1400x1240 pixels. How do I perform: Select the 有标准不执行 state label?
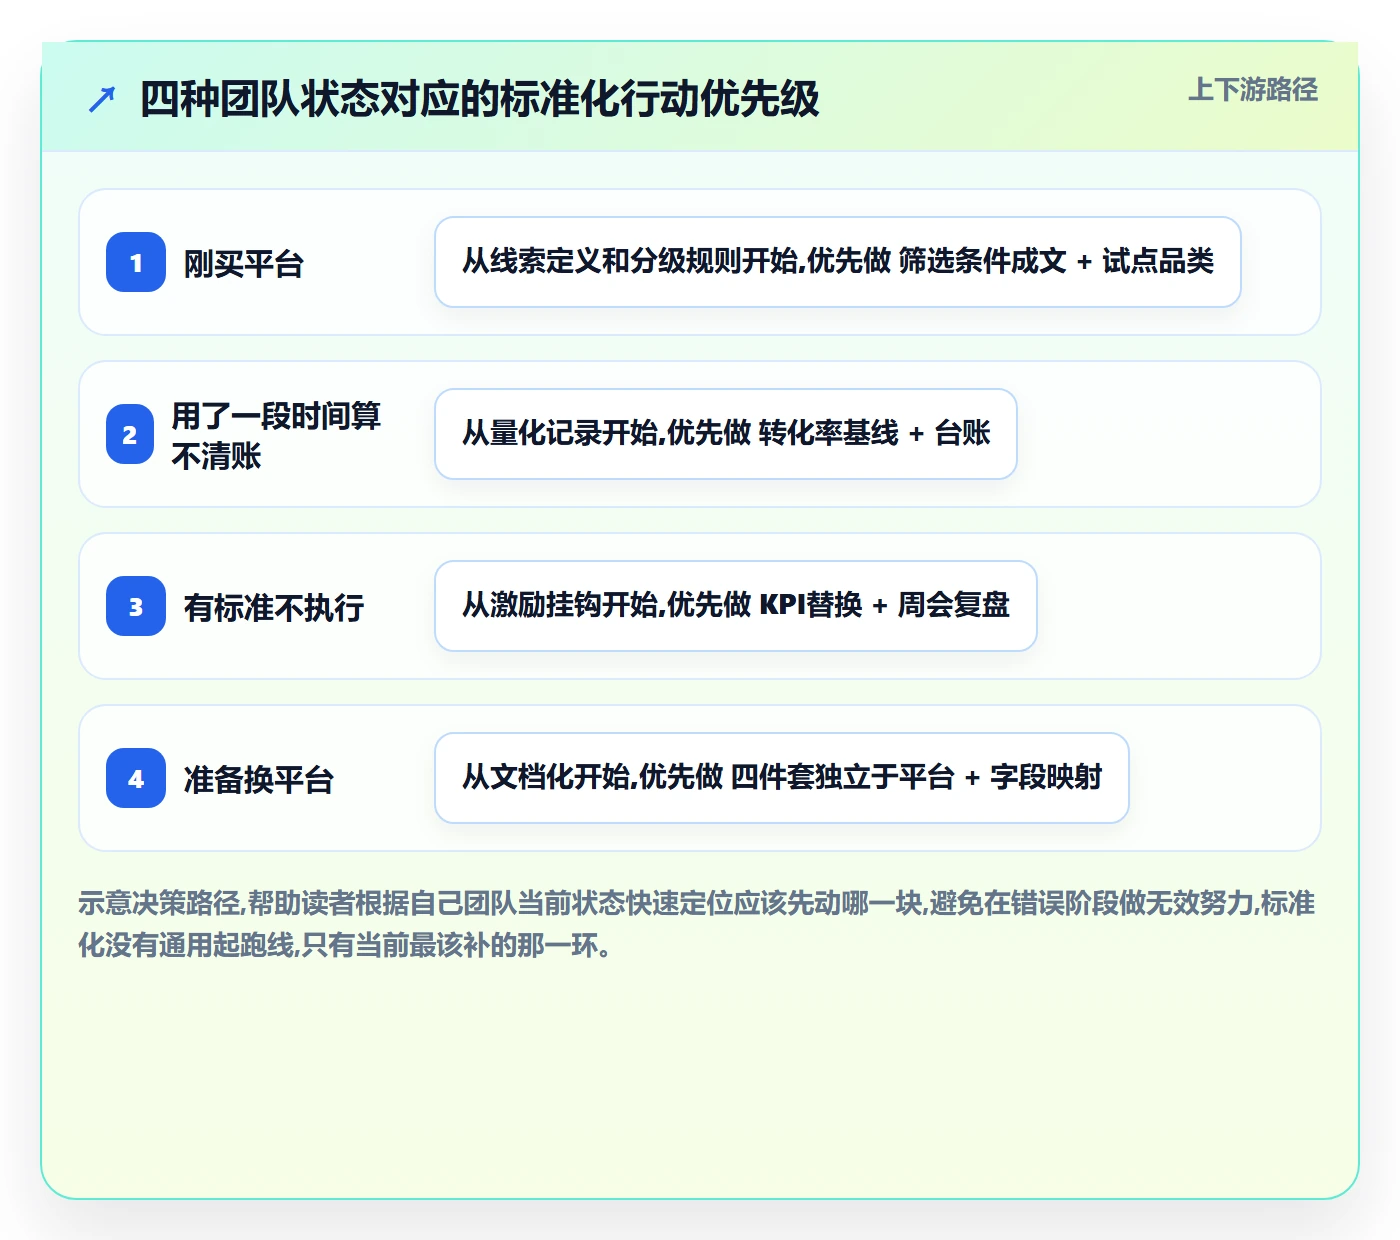(274, 607)
